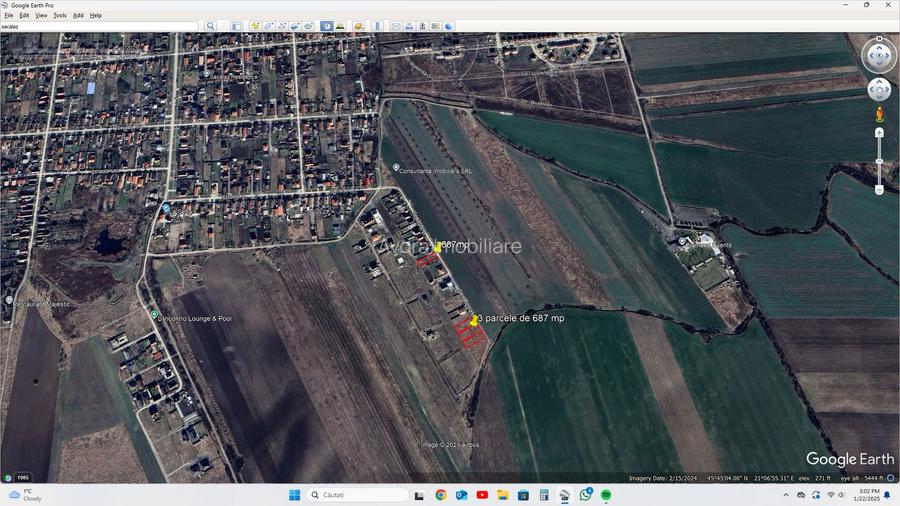This screenshot has height=506, width=900.
Task: Click the search field containing 'sacalaz'
Action: pos(100,26)
